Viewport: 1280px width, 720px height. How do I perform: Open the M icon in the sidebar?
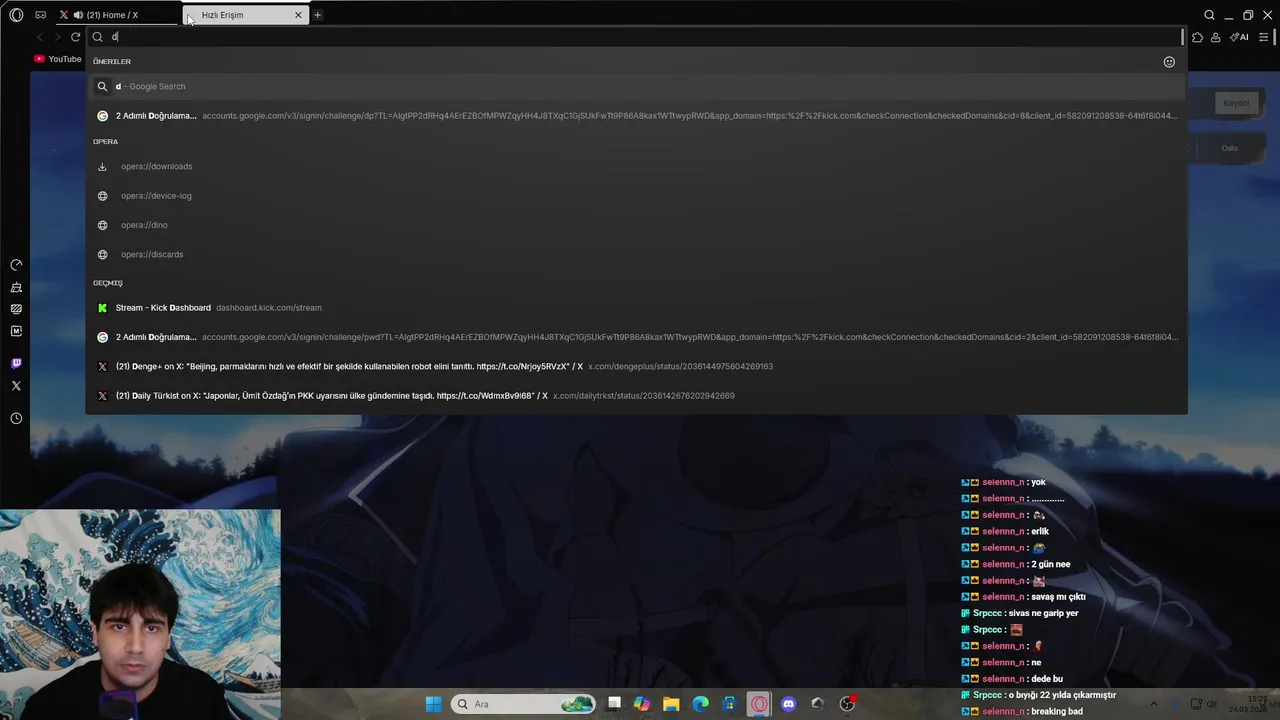(16, 331)
